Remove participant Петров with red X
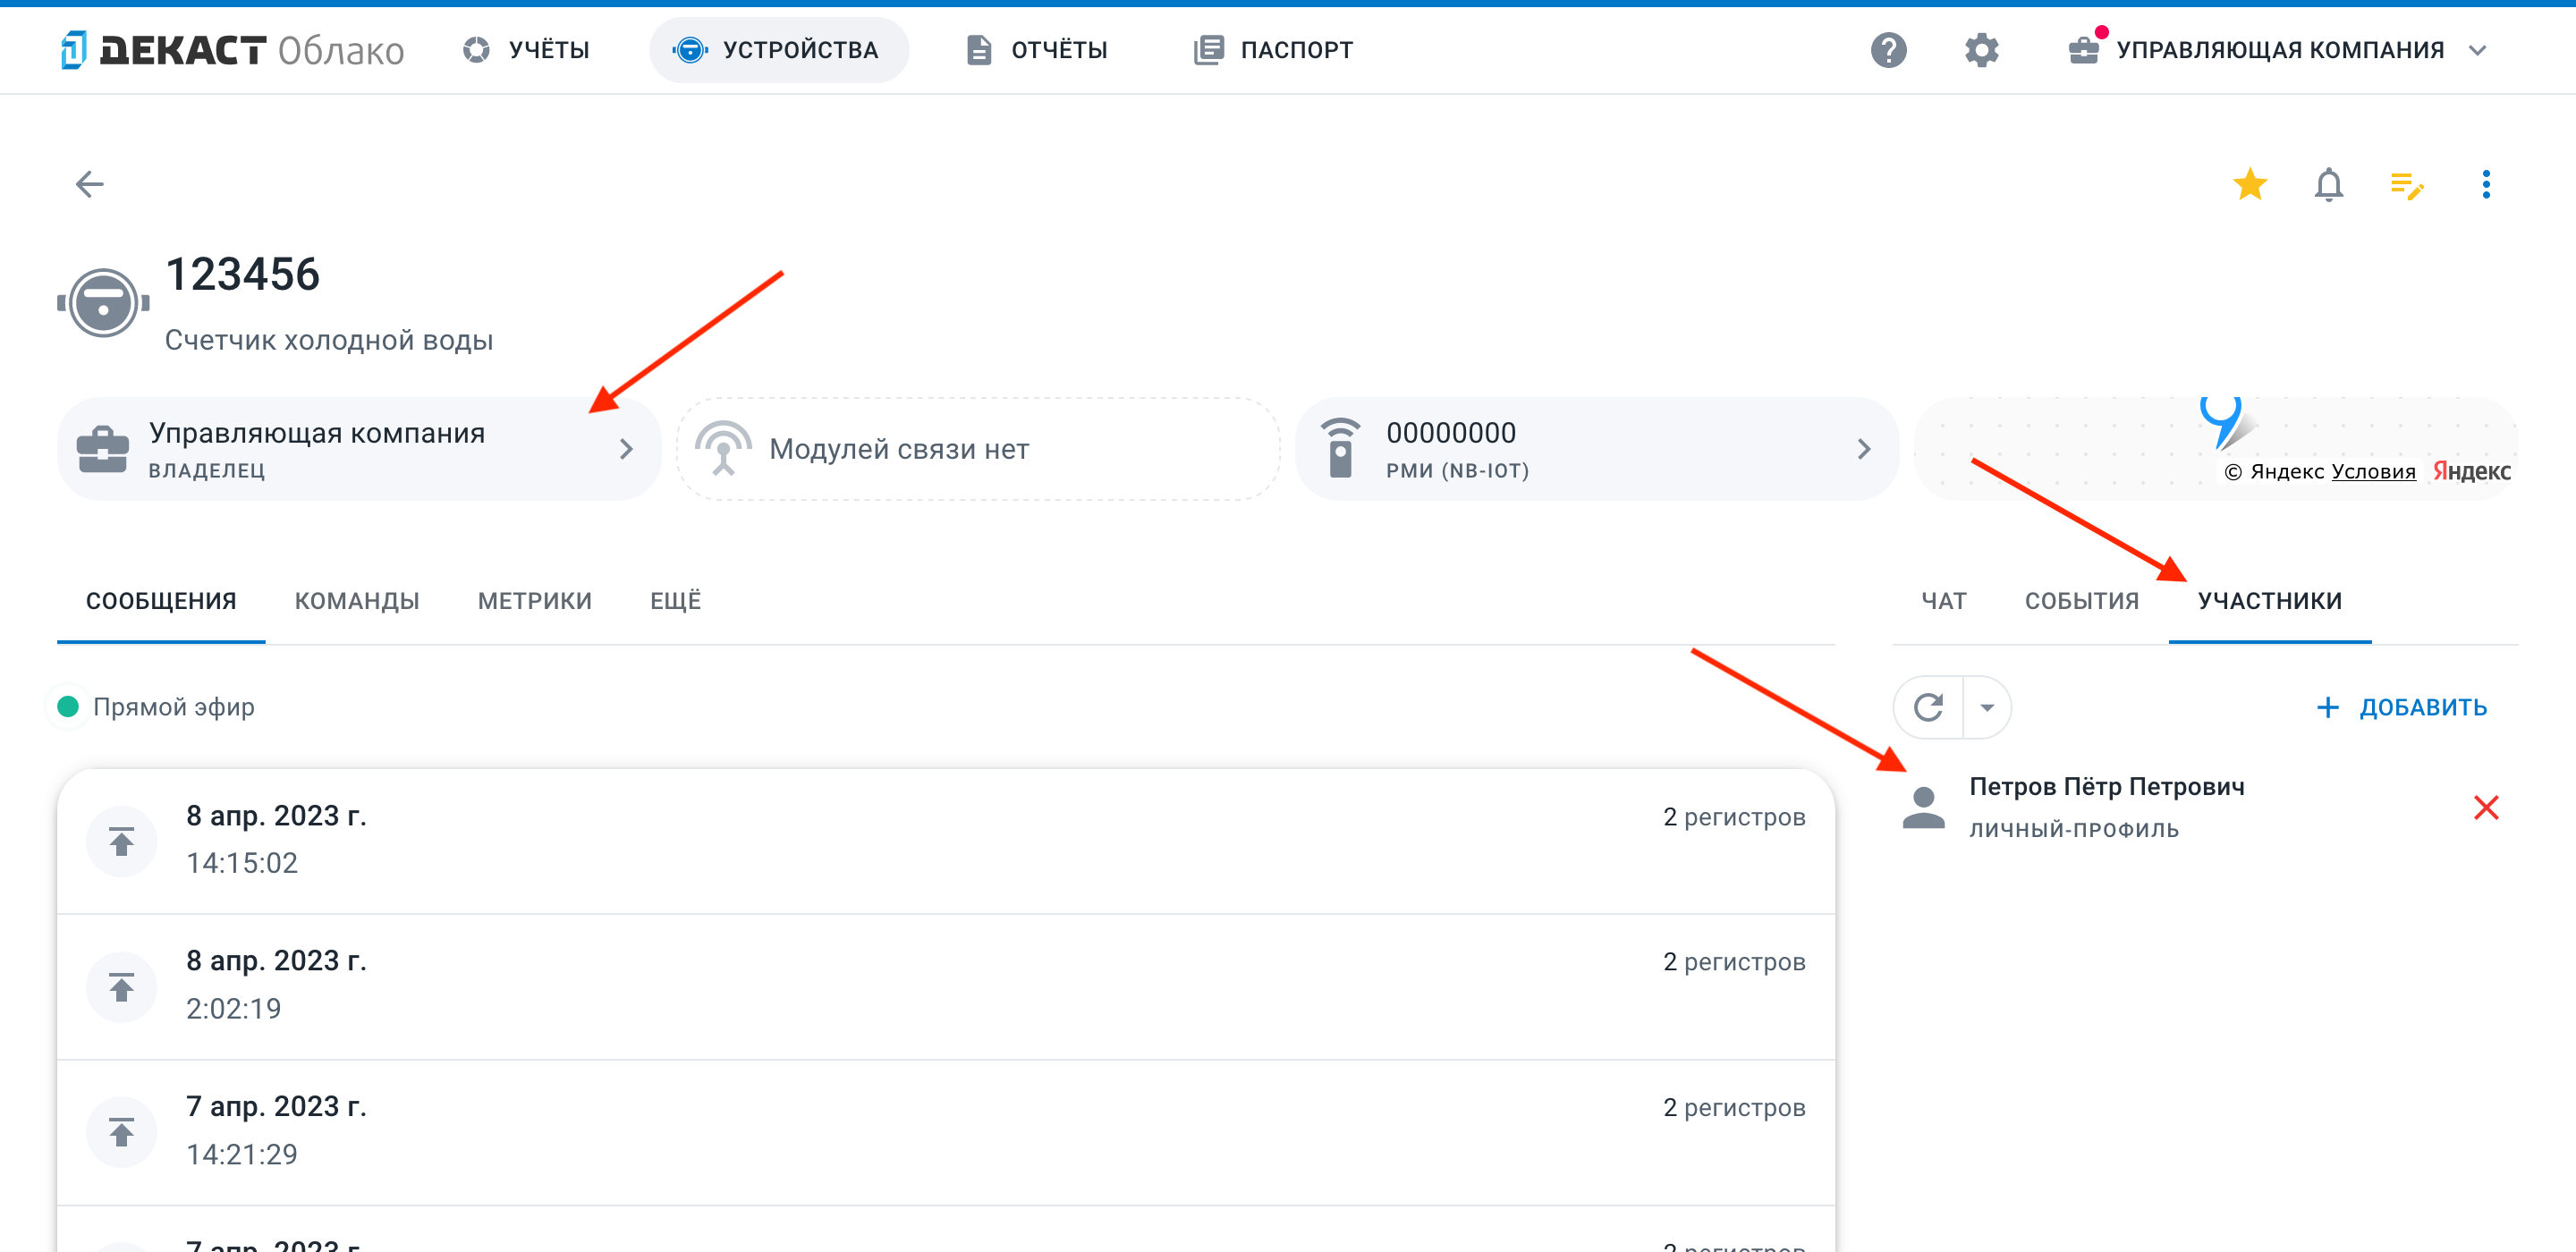Viewport: 2576px width, 1252px height. (2486, 807)
